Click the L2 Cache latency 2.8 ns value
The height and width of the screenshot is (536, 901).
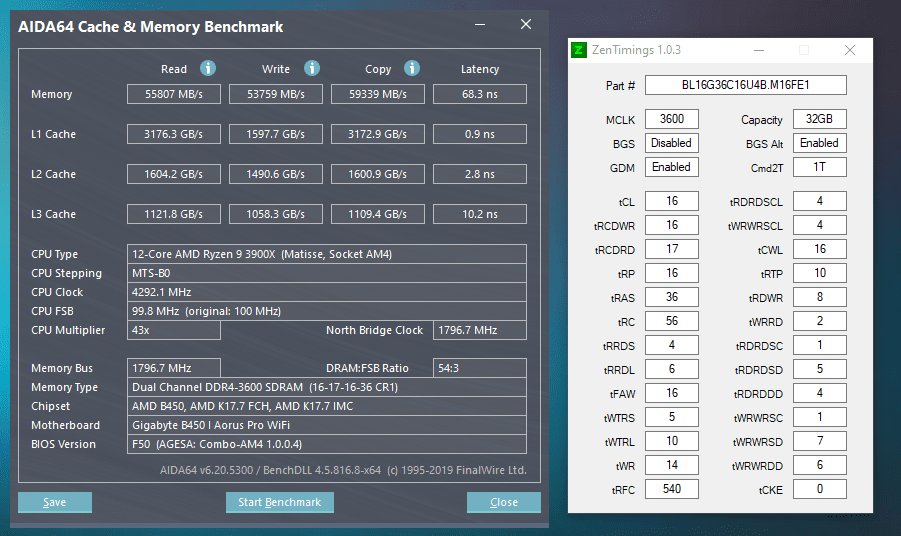[480, 174]
